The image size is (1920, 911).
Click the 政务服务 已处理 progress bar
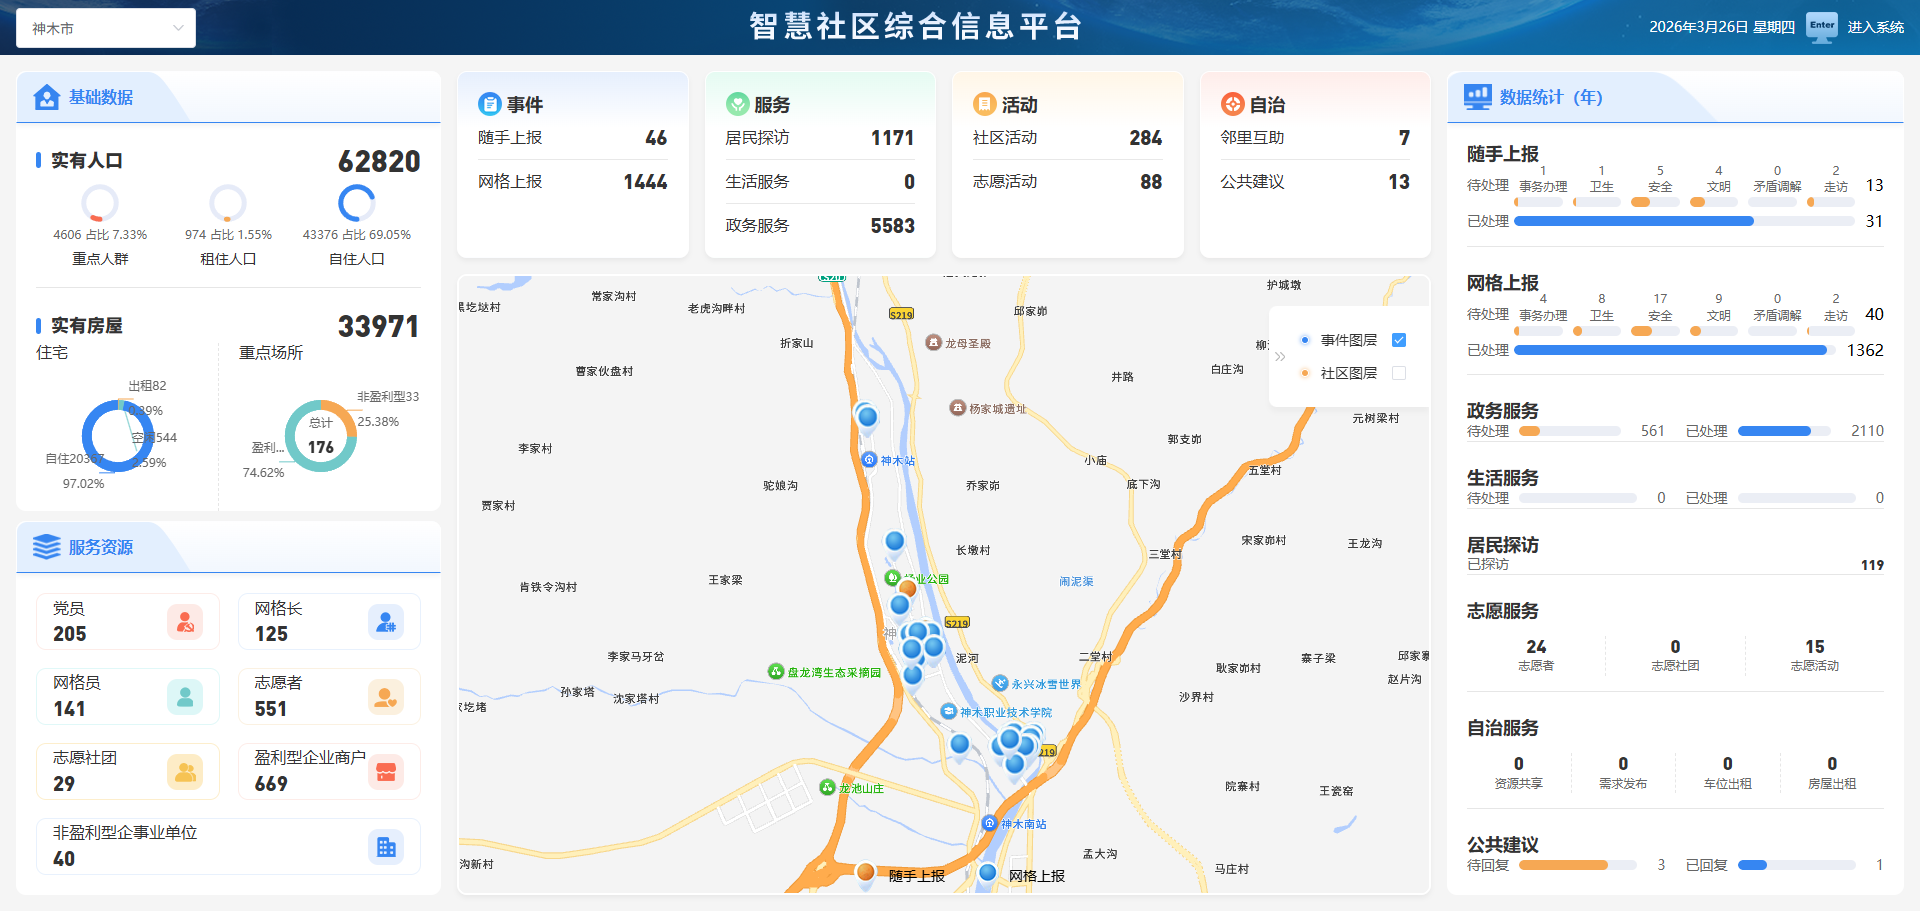pos(1790,431)
